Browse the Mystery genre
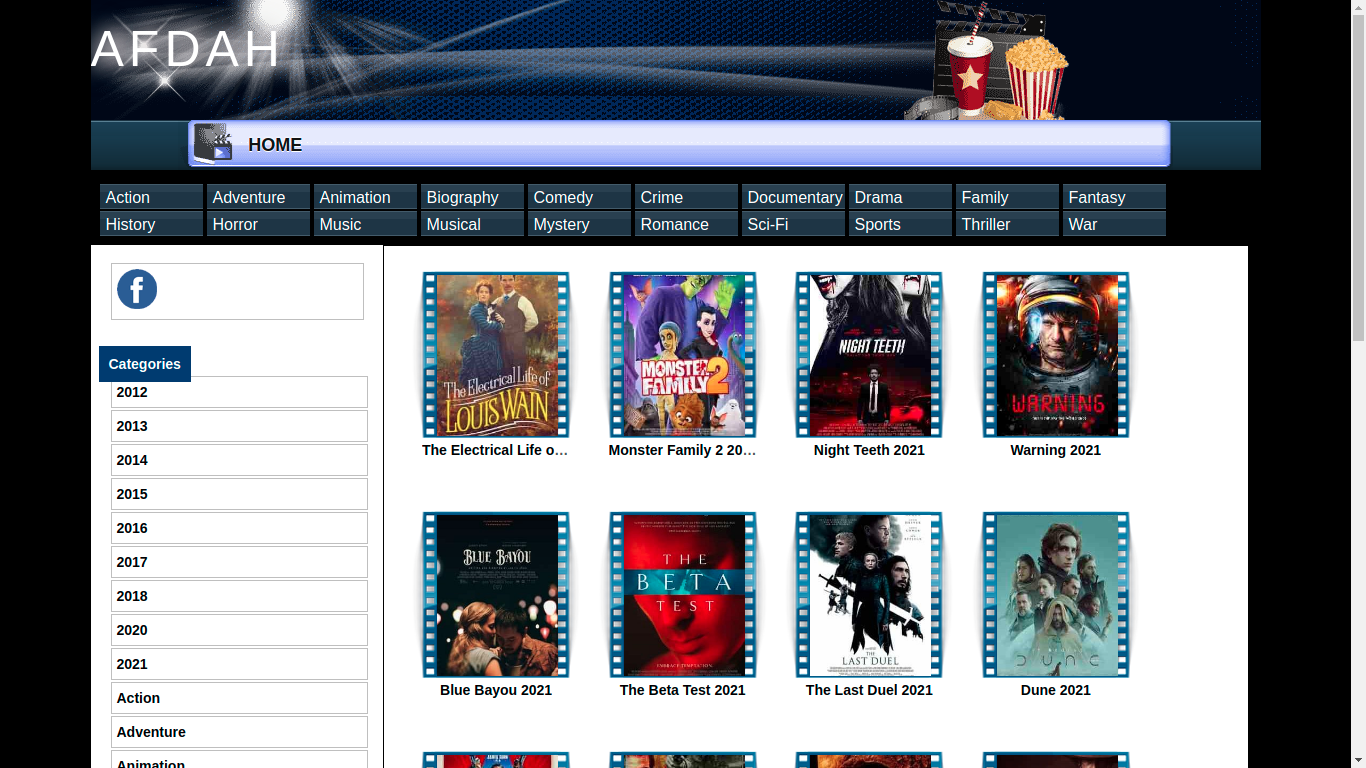The height and width of the screenshot is (768, 1366). tap(579, 224)
